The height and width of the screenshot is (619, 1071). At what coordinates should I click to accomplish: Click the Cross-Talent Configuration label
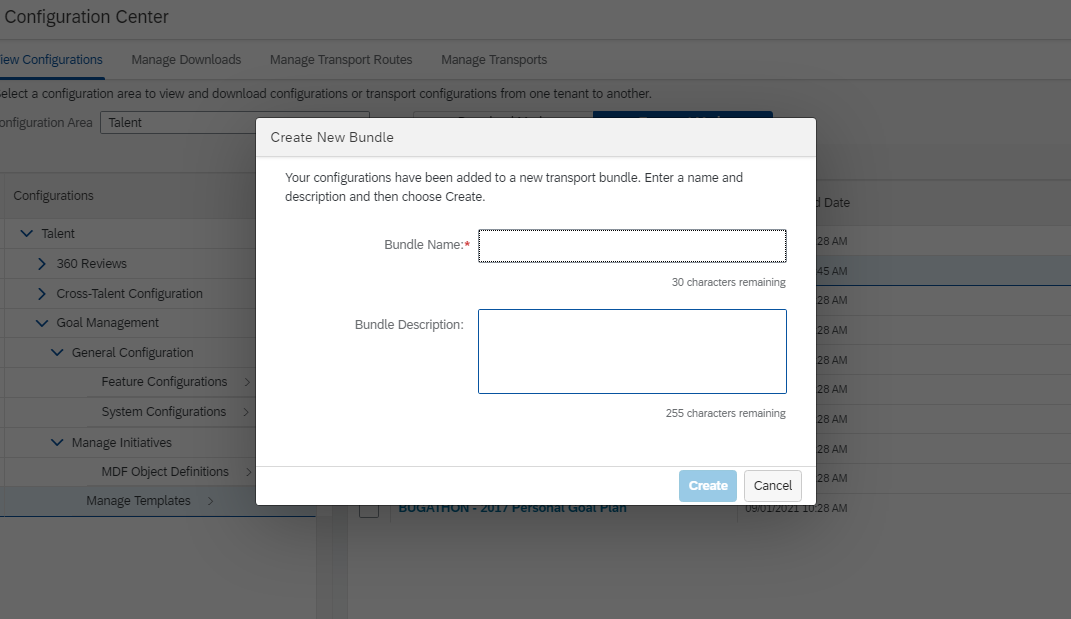coord(129,294)
